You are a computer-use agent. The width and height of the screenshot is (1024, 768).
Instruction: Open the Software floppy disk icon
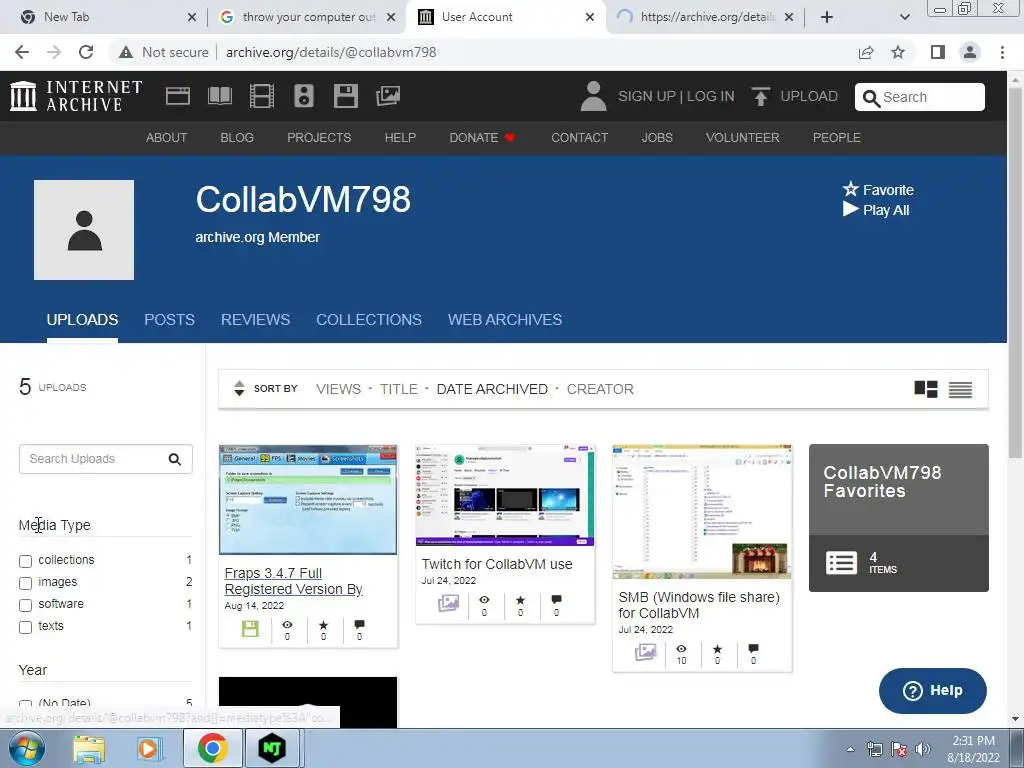[345, 96]
